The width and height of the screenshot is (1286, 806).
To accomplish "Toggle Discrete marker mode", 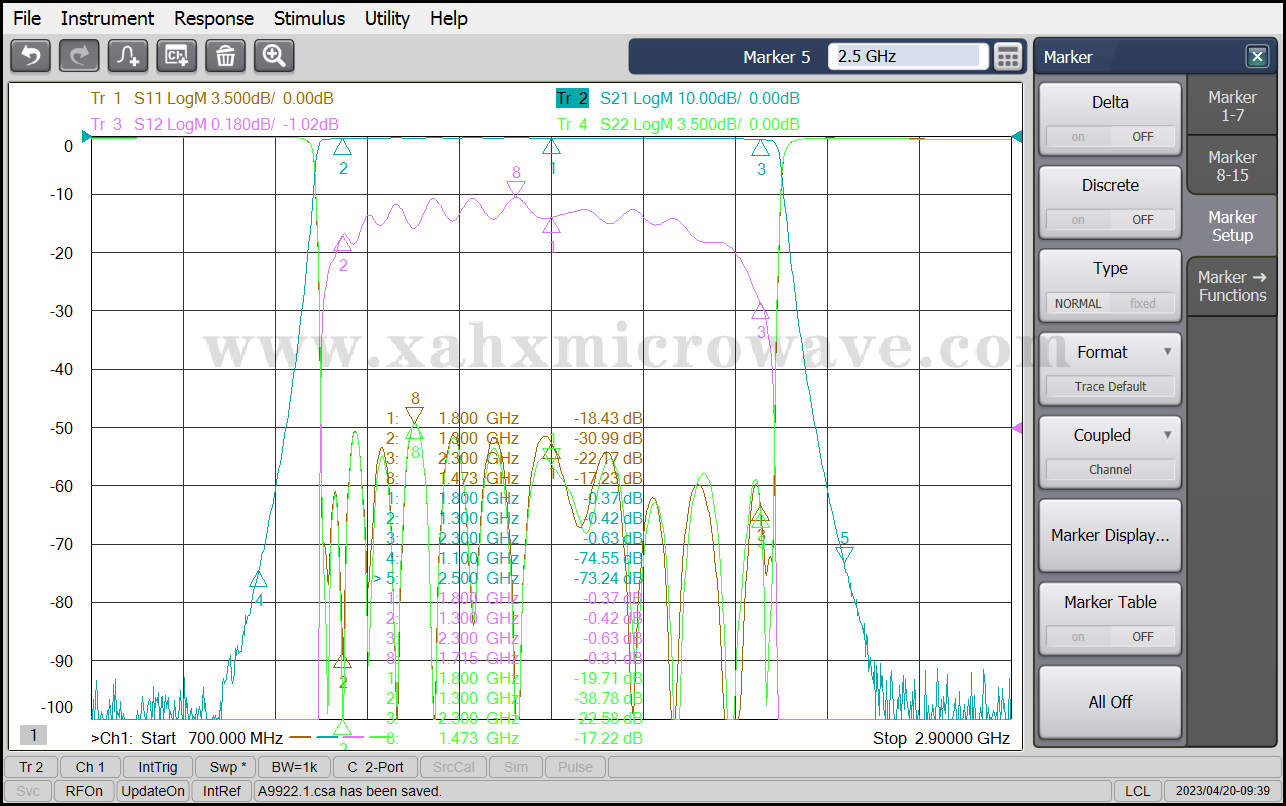I will [1110, 220].
